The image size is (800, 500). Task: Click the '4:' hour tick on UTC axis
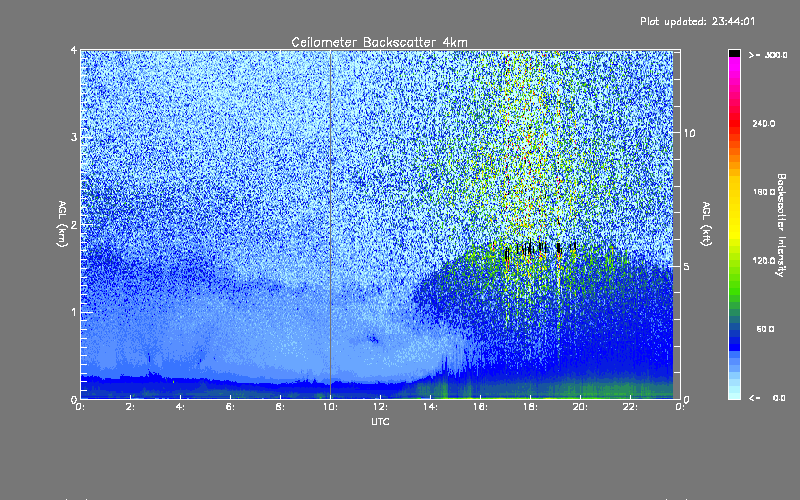click(x=181, y=407)
